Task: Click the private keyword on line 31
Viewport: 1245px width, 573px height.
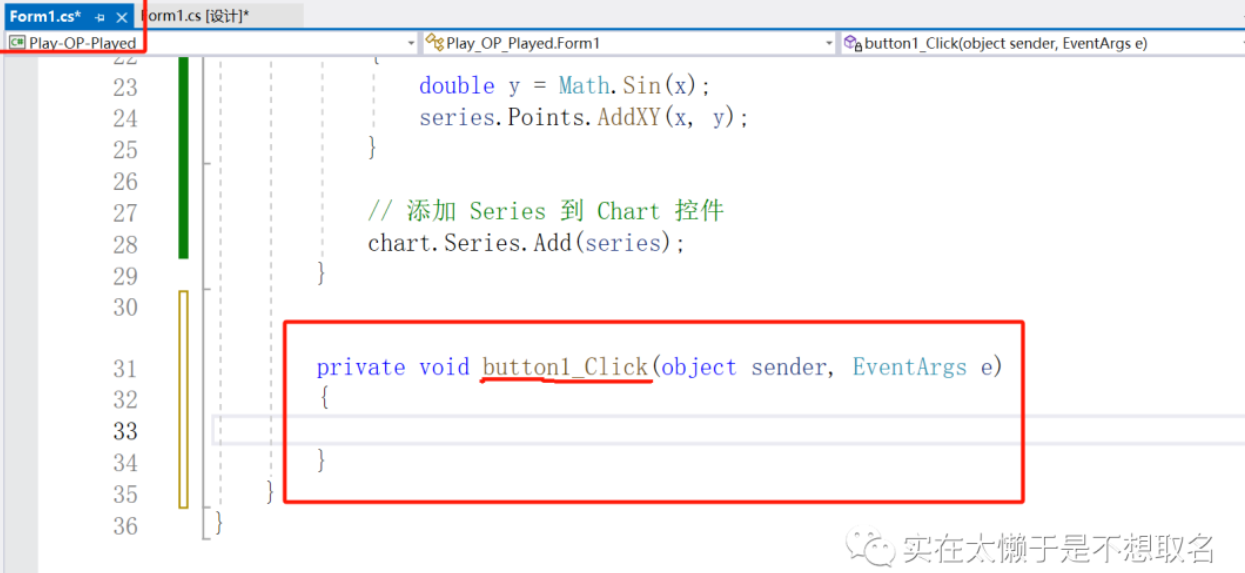Action: coord(360,367)
